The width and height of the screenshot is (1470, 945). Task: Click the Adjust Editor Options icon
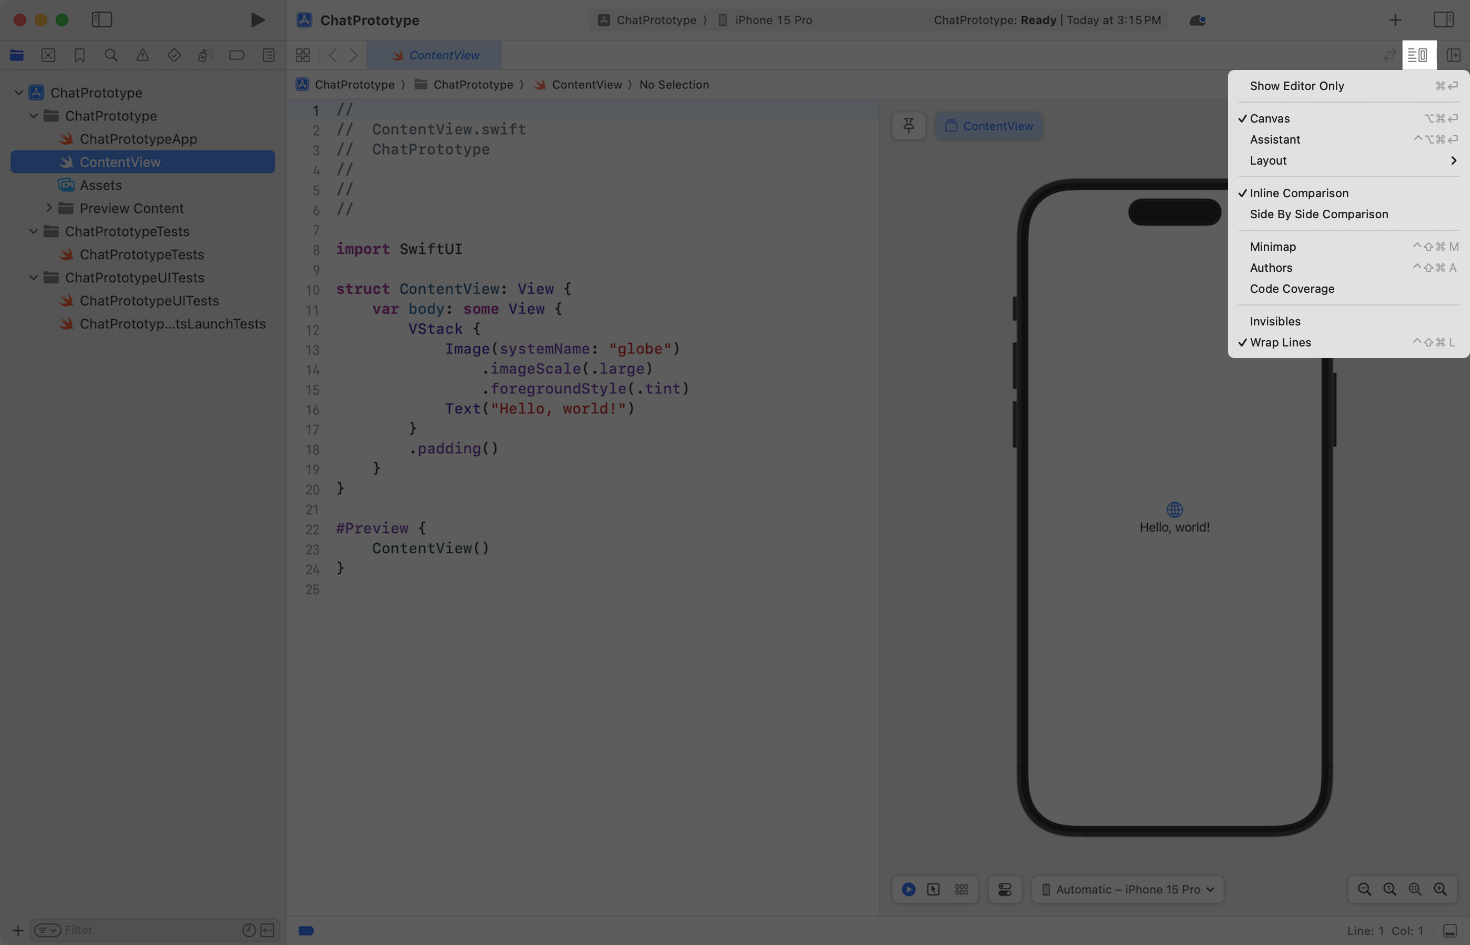pos(1417,55)
